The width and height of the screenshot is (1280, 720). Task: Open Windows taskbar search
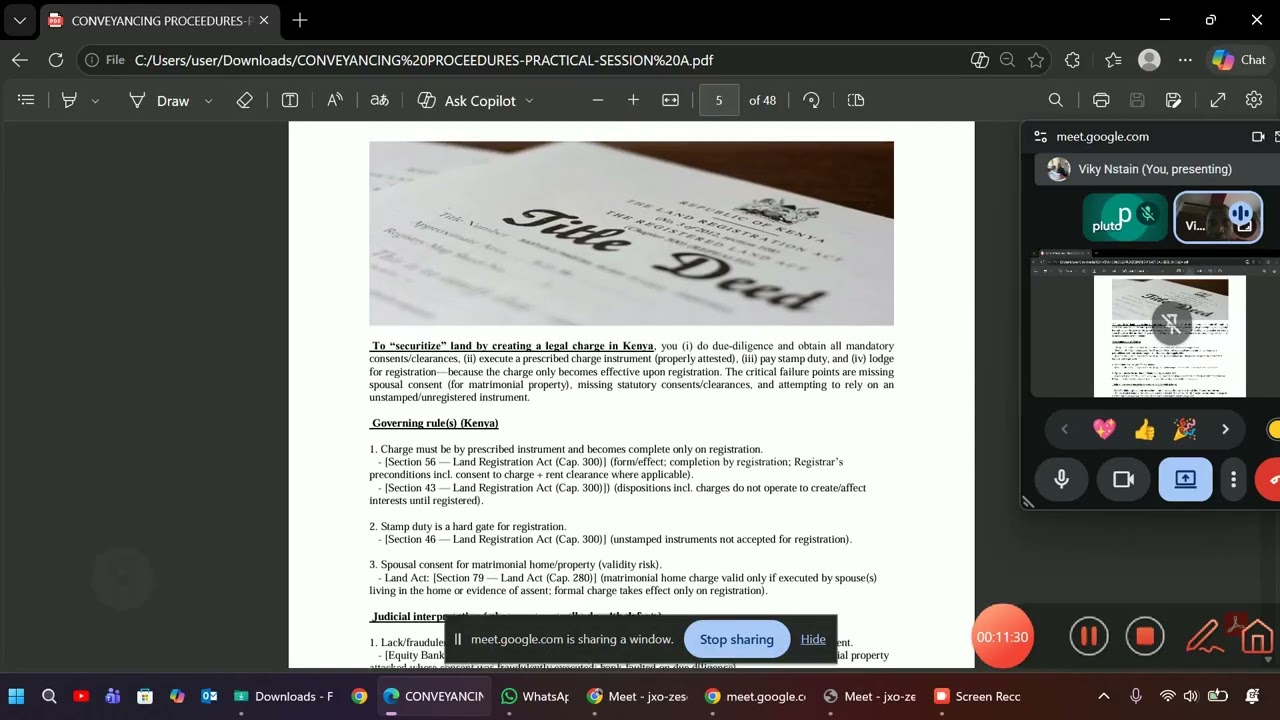tap(49, 696)
